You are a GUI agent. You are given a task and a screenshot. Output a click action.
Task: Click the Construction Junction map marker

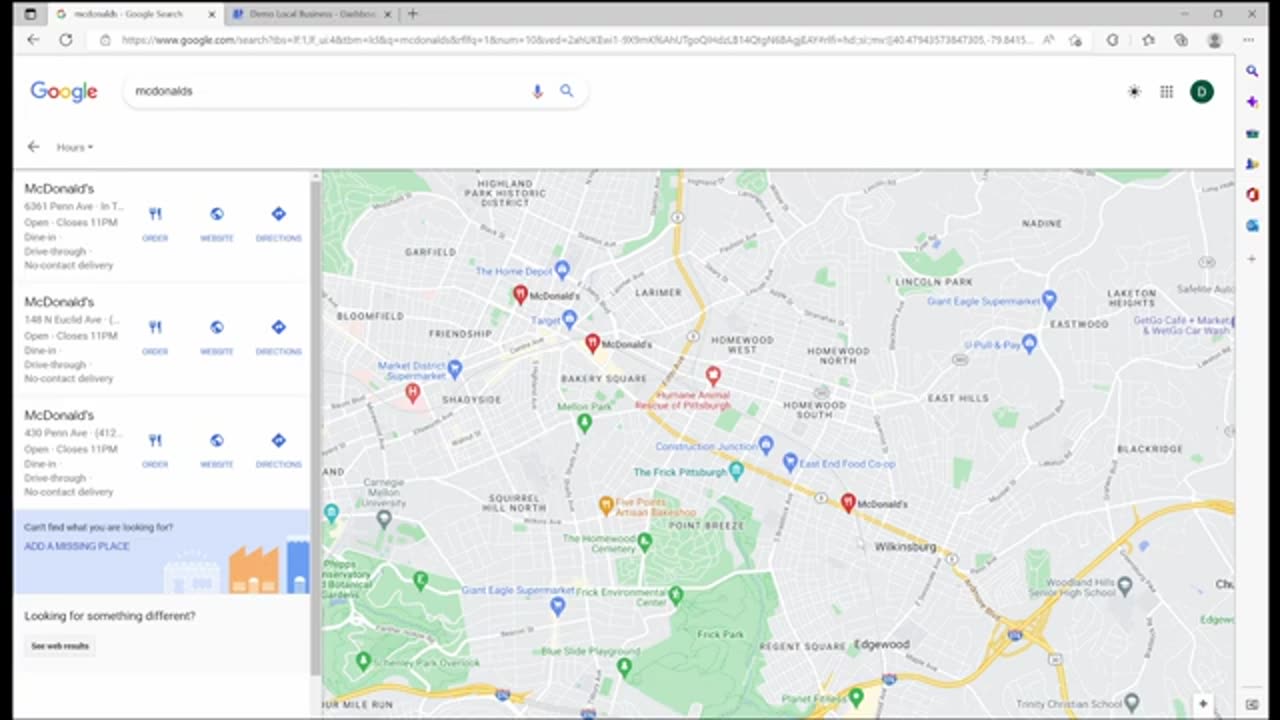pyautogui.click(x=766, y=444)
